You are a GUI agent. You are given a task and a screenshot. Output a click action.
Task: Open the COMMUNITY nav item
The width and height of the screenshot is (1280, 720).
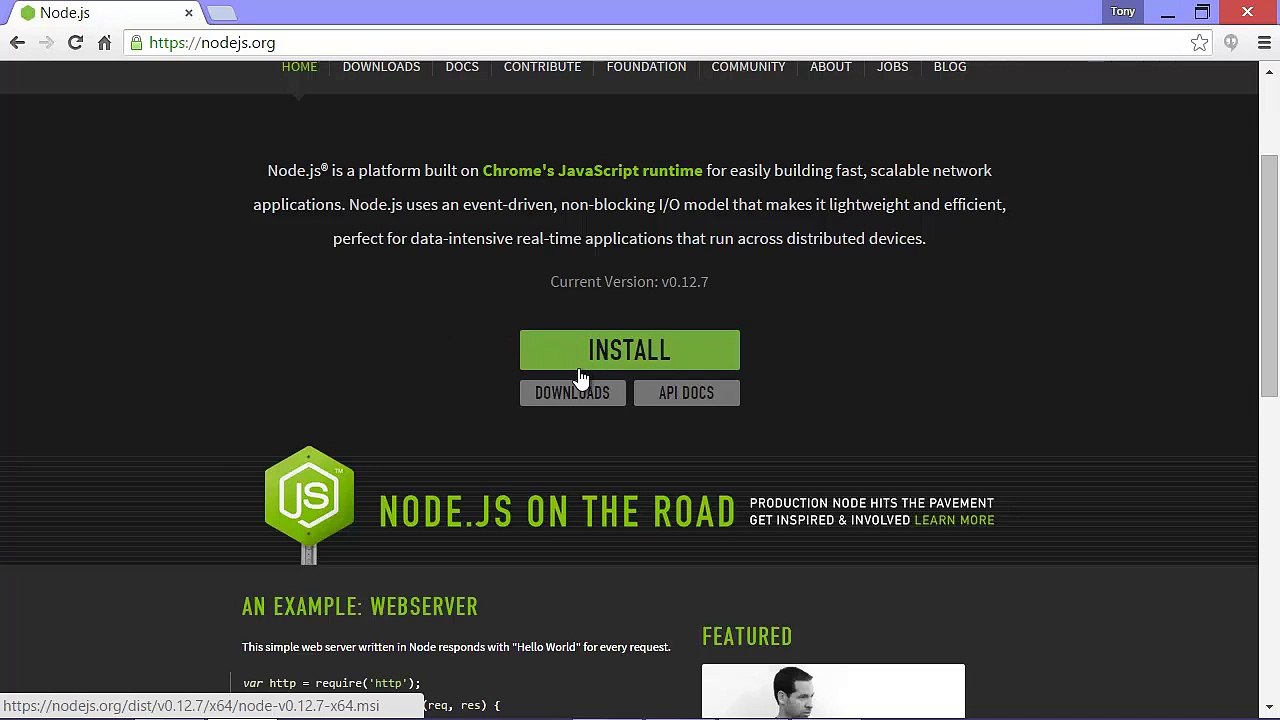point(748,67)
